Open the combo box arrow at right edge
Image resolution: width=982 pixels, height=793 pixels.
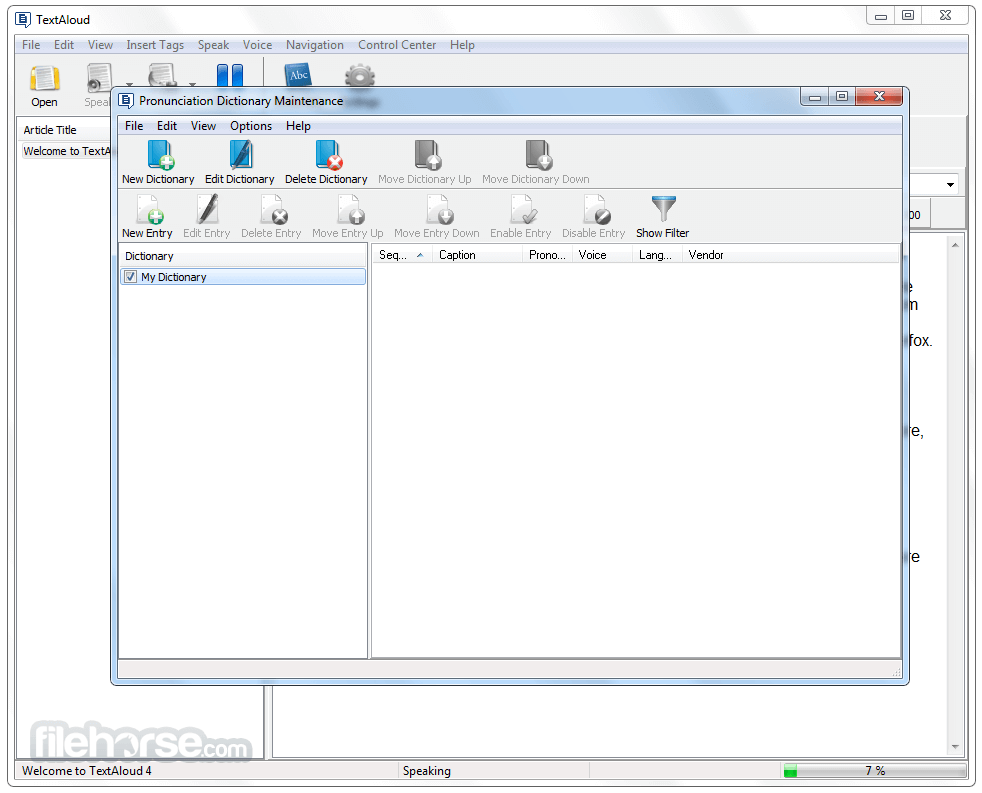coord(950,185)
